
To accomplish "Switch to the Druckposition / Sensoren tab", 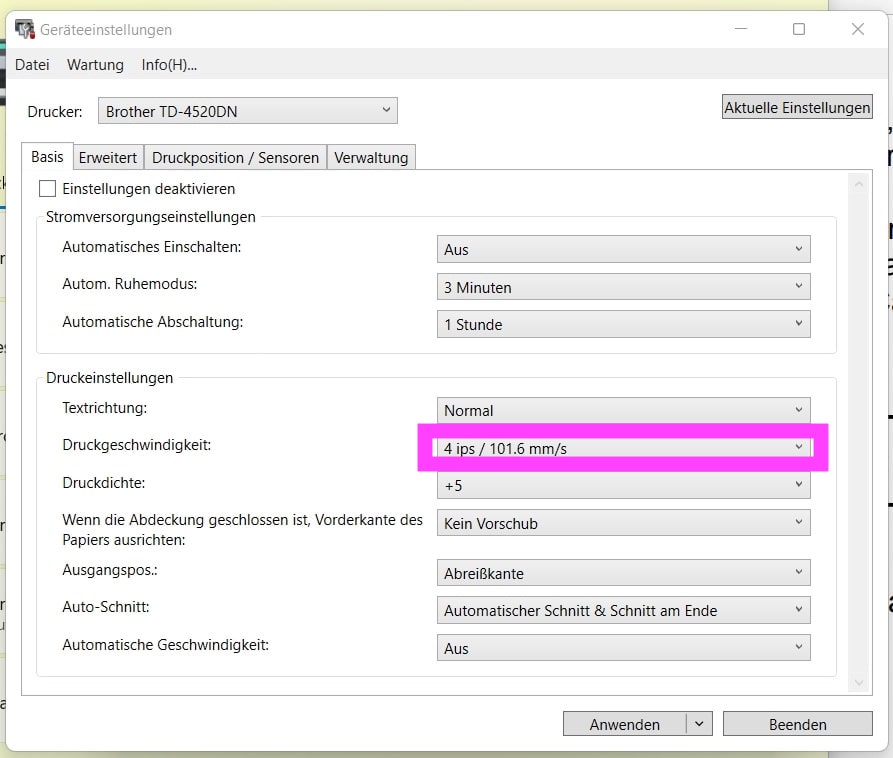I will tap(235, 158).
